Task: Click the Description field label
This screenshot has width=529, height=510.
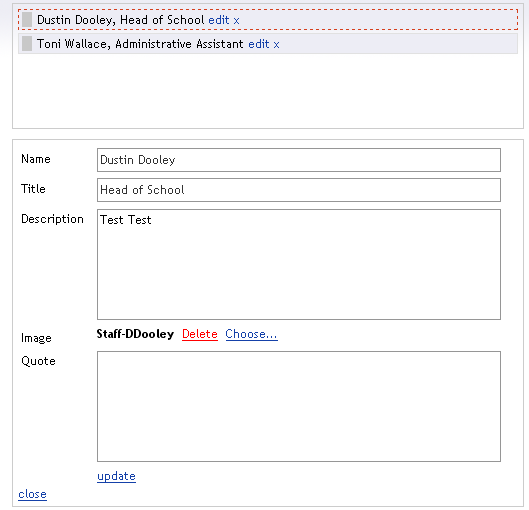Action: pos(52,219)
